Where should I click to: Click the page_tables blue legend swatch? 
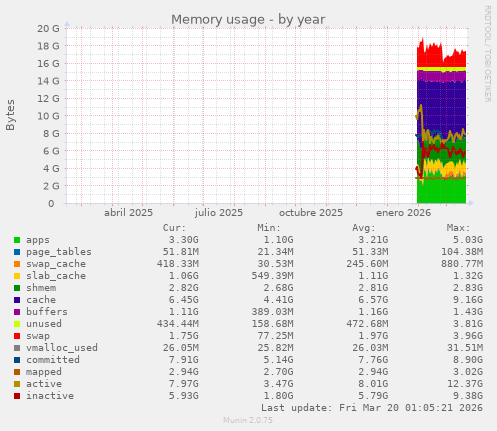pyautogui.click(x=17, y=252)
